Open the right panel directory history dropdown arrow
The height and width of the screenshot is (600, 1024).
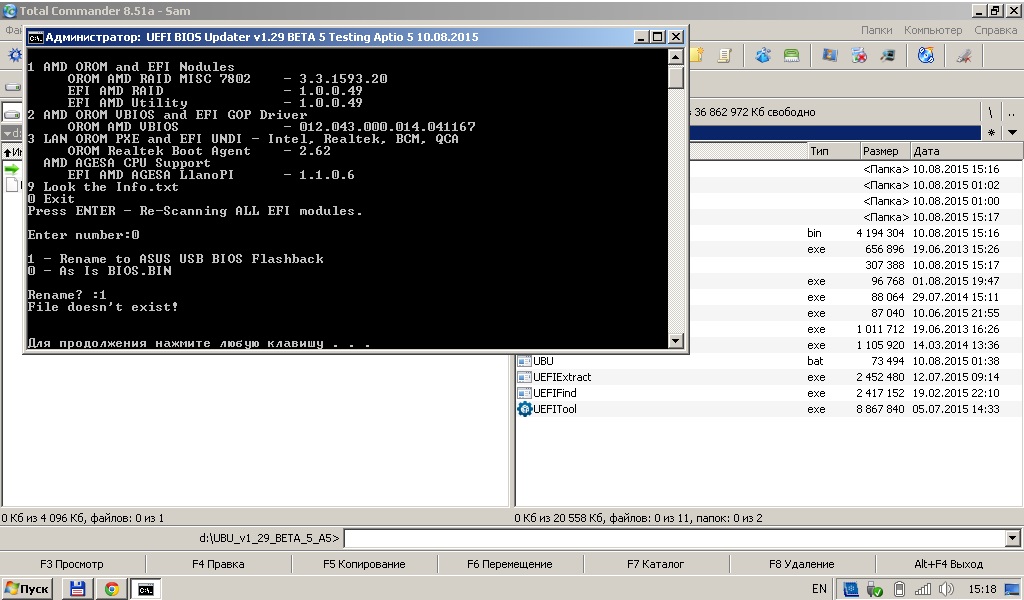[1012, 133]
